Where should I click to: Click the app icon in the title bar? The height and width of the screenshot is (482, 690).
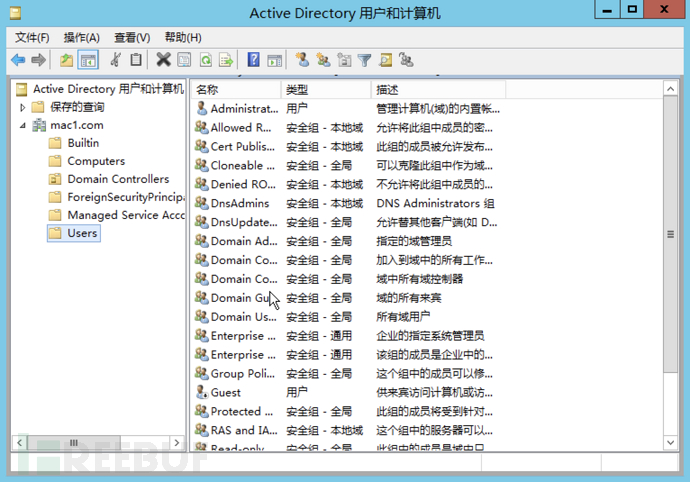15,13
